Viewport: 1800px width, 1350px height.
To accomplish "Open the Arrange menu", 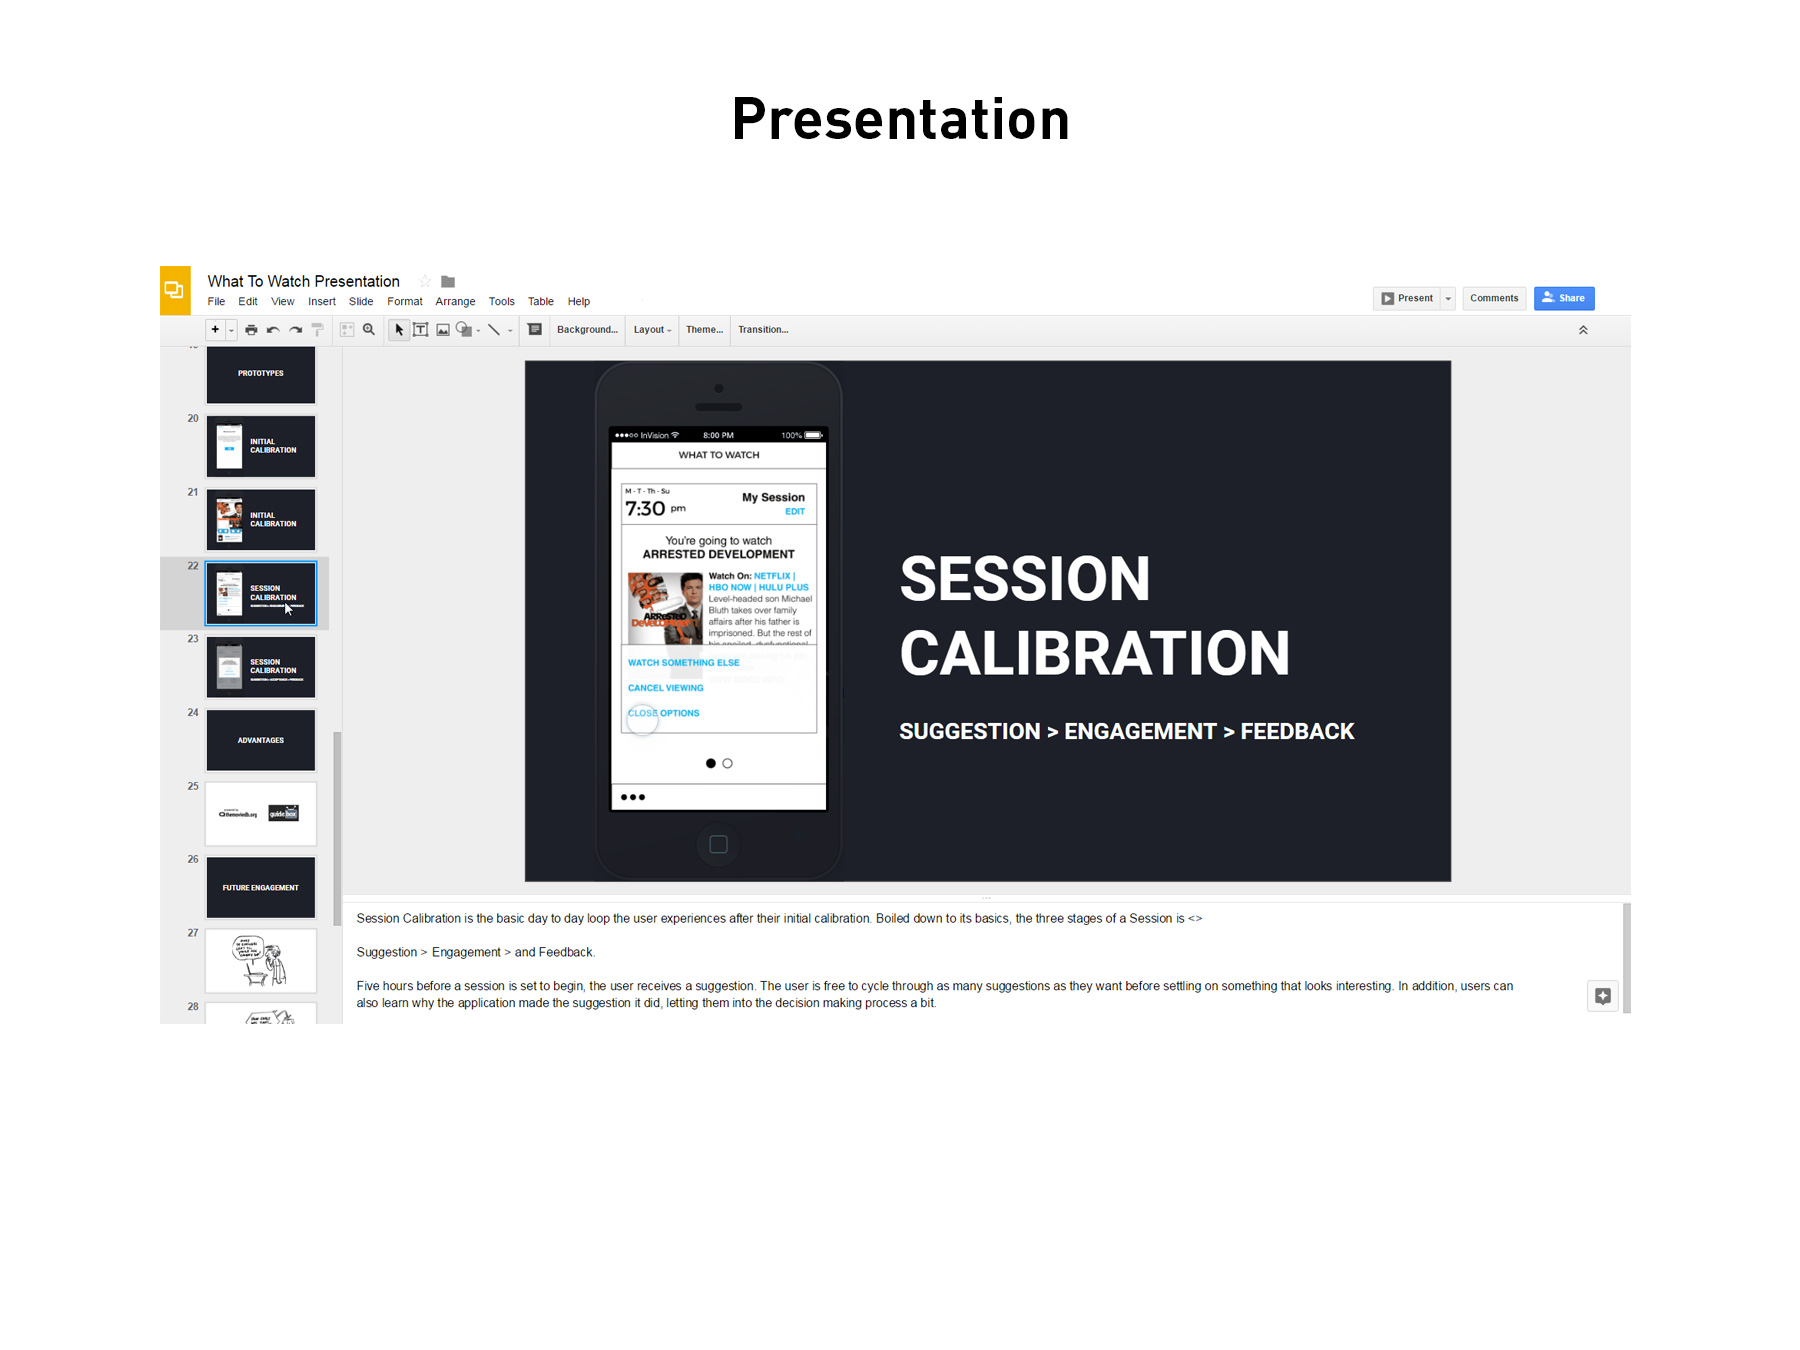I will 455,302.
